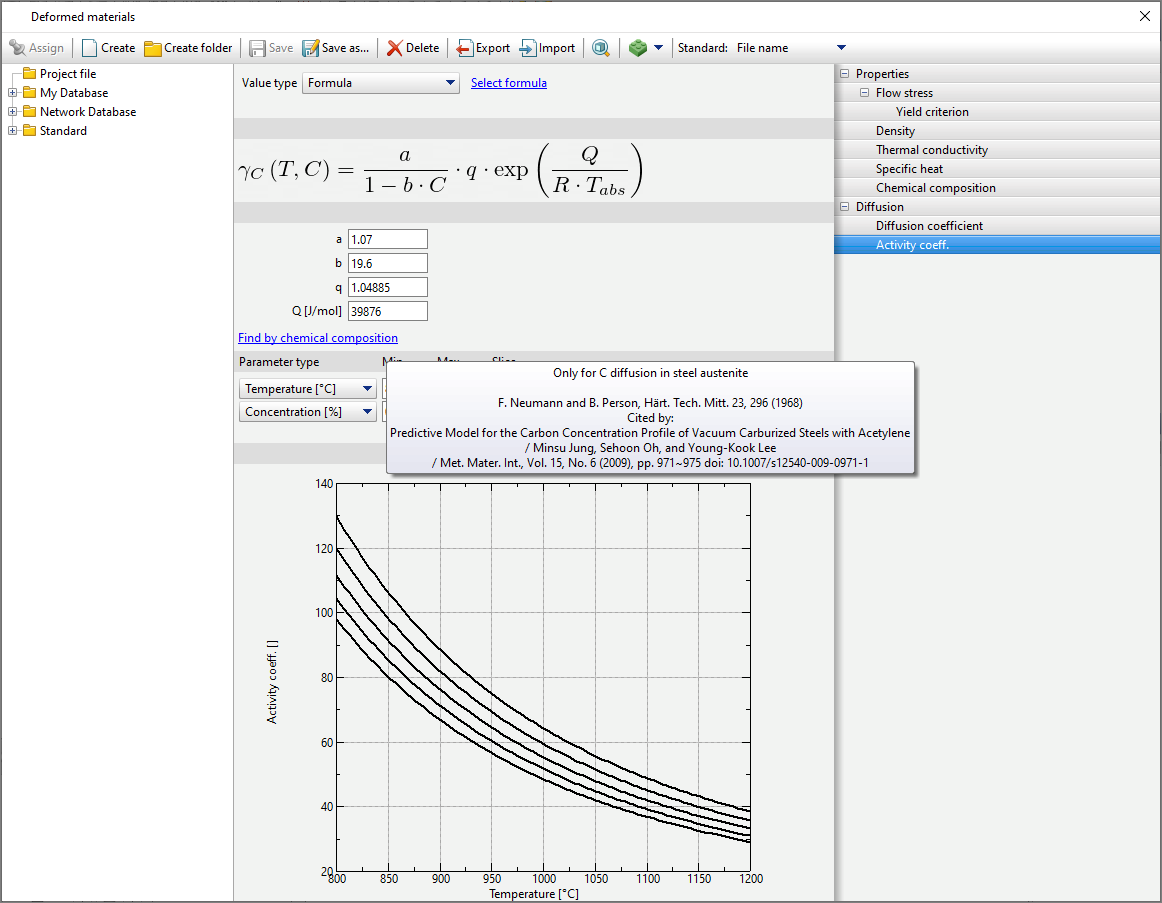1162x903 pixels.
Task: Expand the My Database tree node
Action: pyautogui.click(x=13, y=93)
